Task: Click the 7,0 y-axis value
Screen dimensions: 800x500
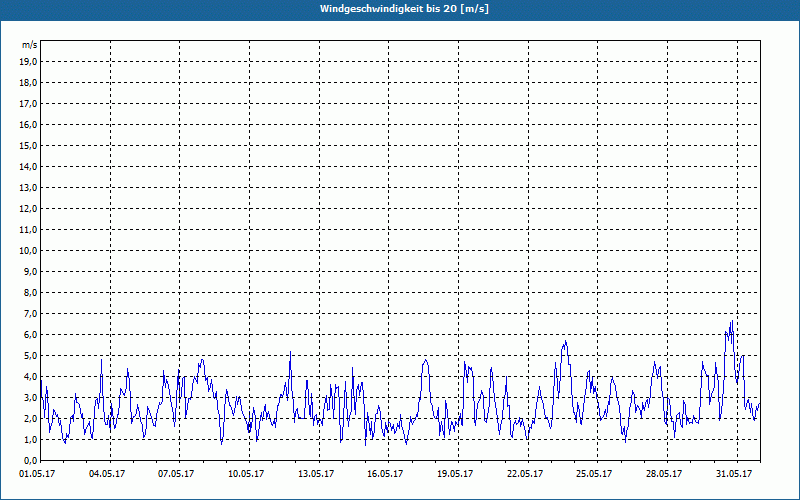Action: coord(30,314)
